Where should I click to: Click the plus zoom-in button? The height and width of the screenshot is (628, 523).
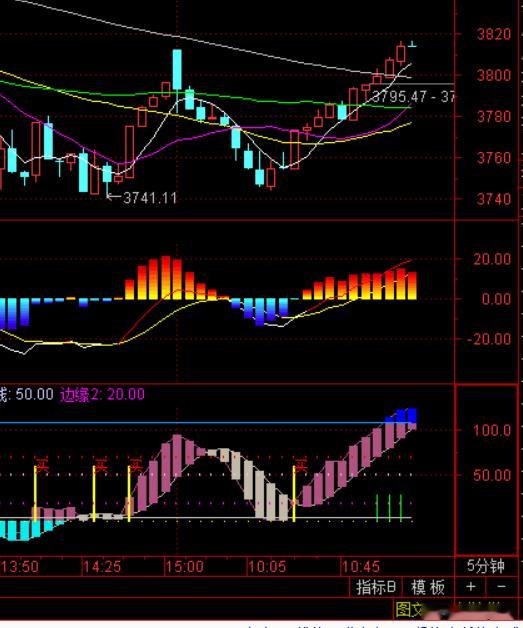(471, 587)
